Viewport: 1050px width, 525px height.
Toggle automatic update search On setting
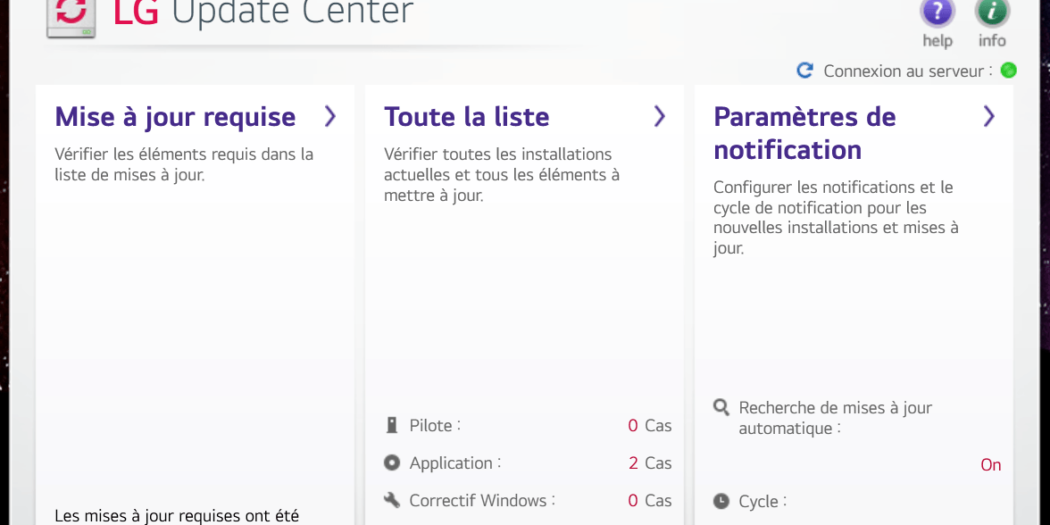(990, 465)
